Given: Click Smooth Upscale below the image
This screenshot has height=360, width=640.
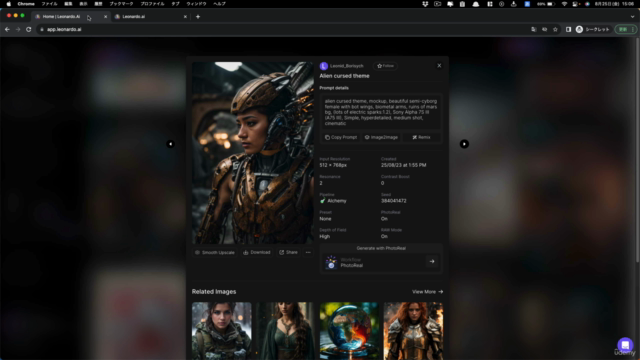Looking at the screenshot, I should coord(215,253).
